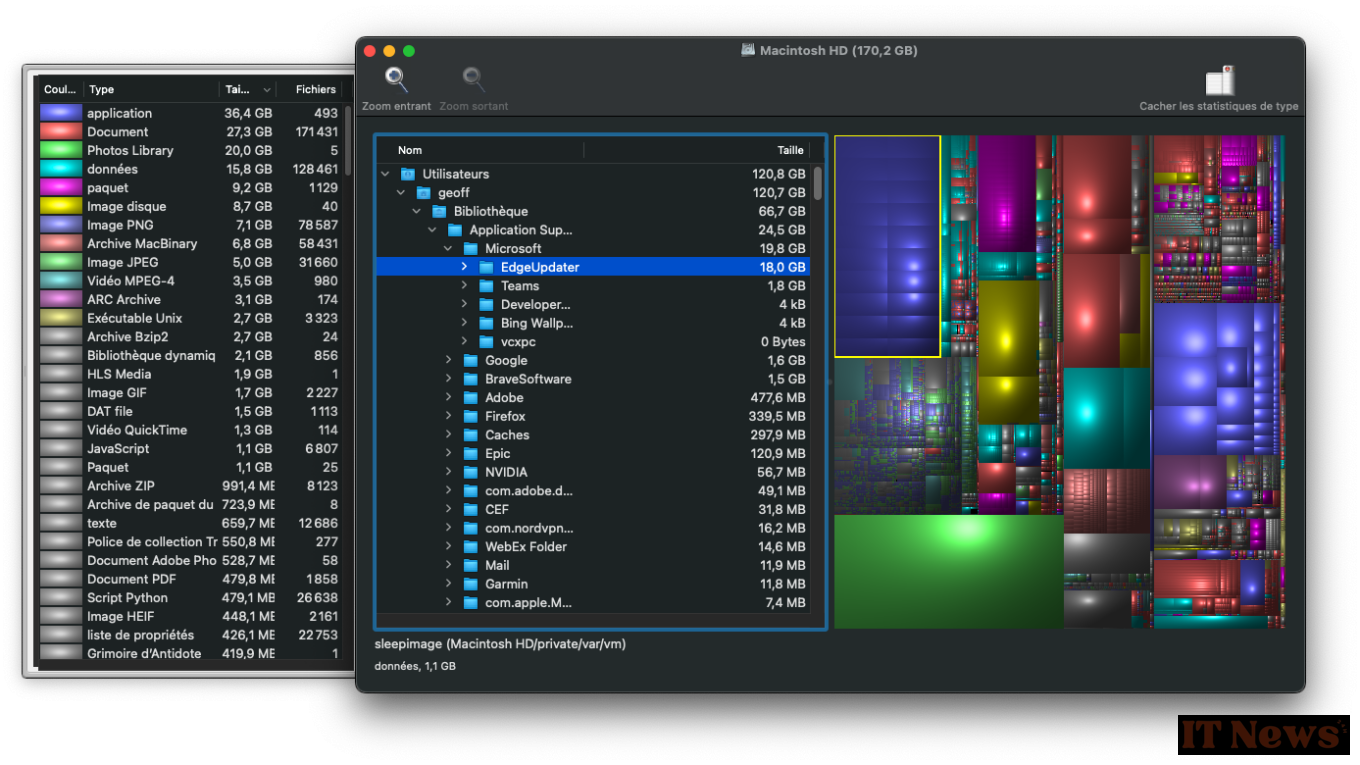The width and height of the screenshot is (1360, 765).
Task: Click the Garmin folder icon
Action: click(x=470, y=585)
